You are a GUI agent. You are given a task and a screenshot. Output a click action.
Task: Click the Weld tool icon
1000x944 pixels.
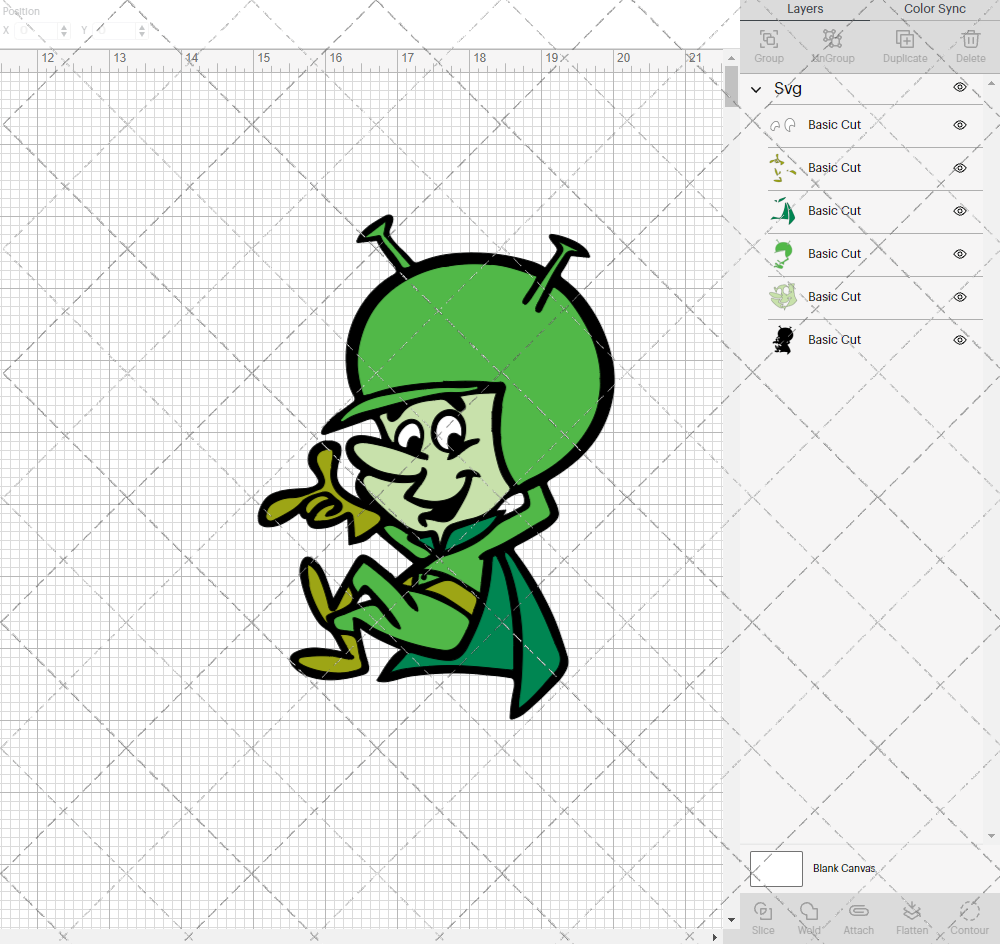click(809, 911)
